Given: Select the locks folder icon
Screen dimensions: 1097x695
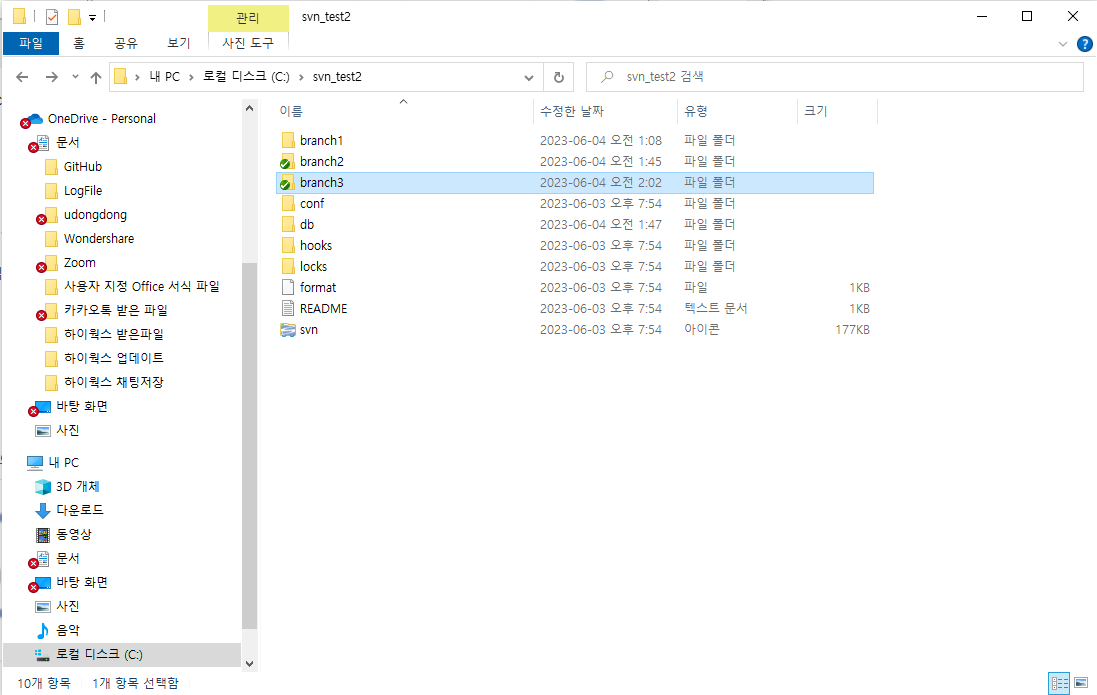Looking at the screenshot, I should [288, 267].
